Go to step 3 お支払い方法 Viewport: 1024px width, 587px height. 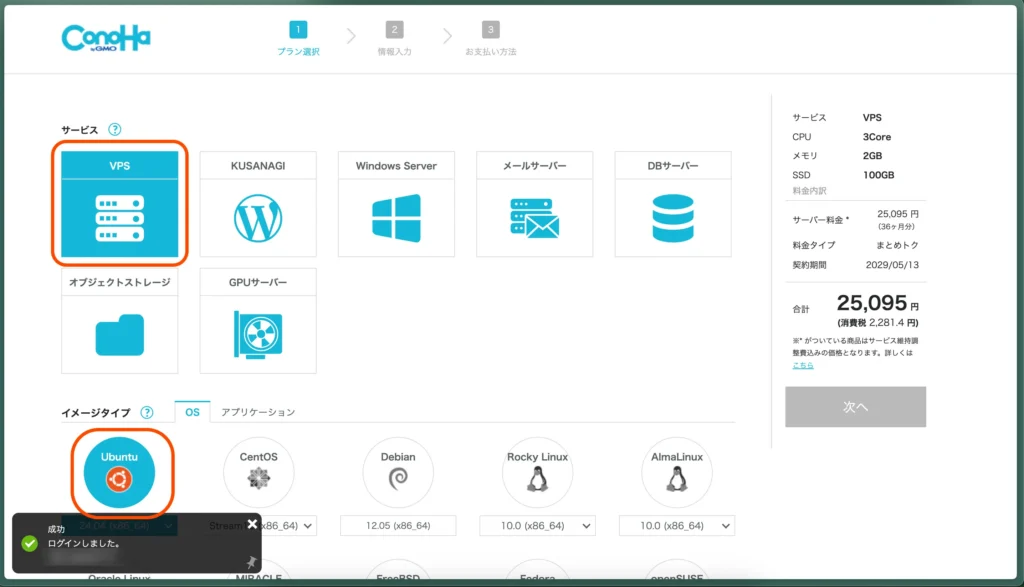point(490,39)
